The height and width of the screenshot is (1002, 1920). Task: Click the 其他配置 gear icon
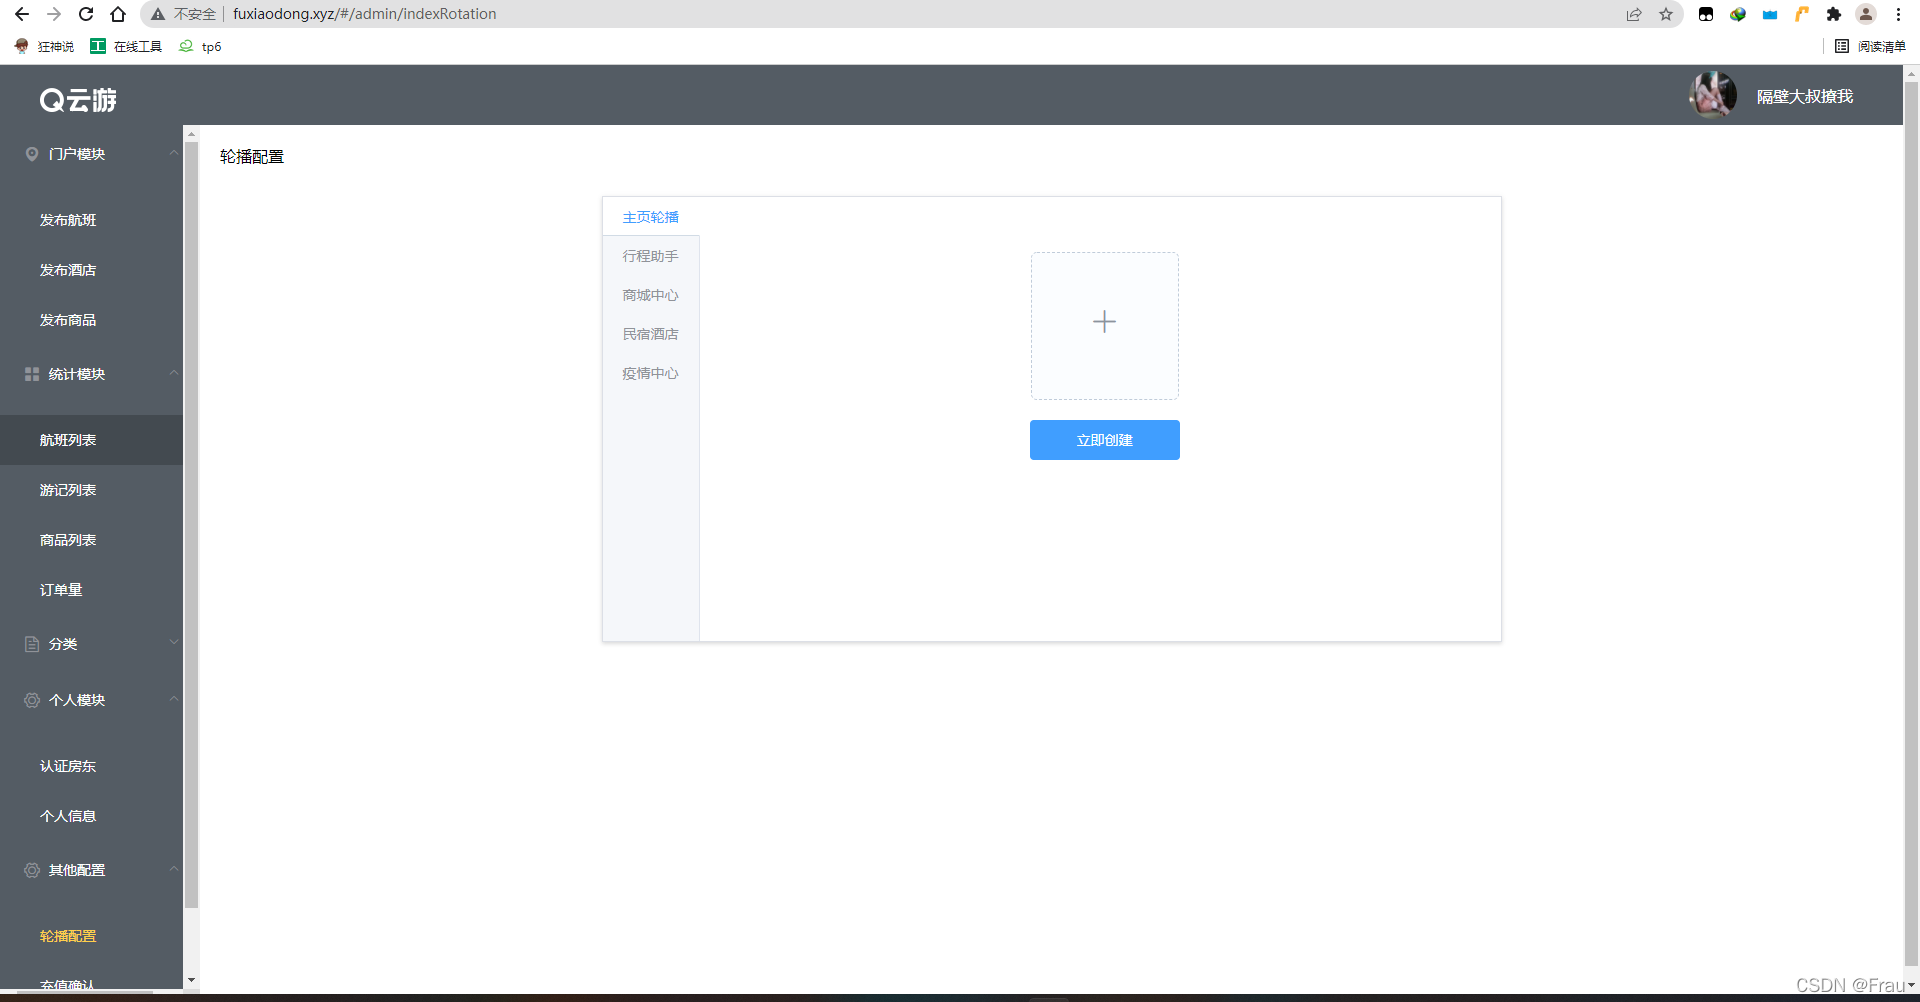coord(32,870)
